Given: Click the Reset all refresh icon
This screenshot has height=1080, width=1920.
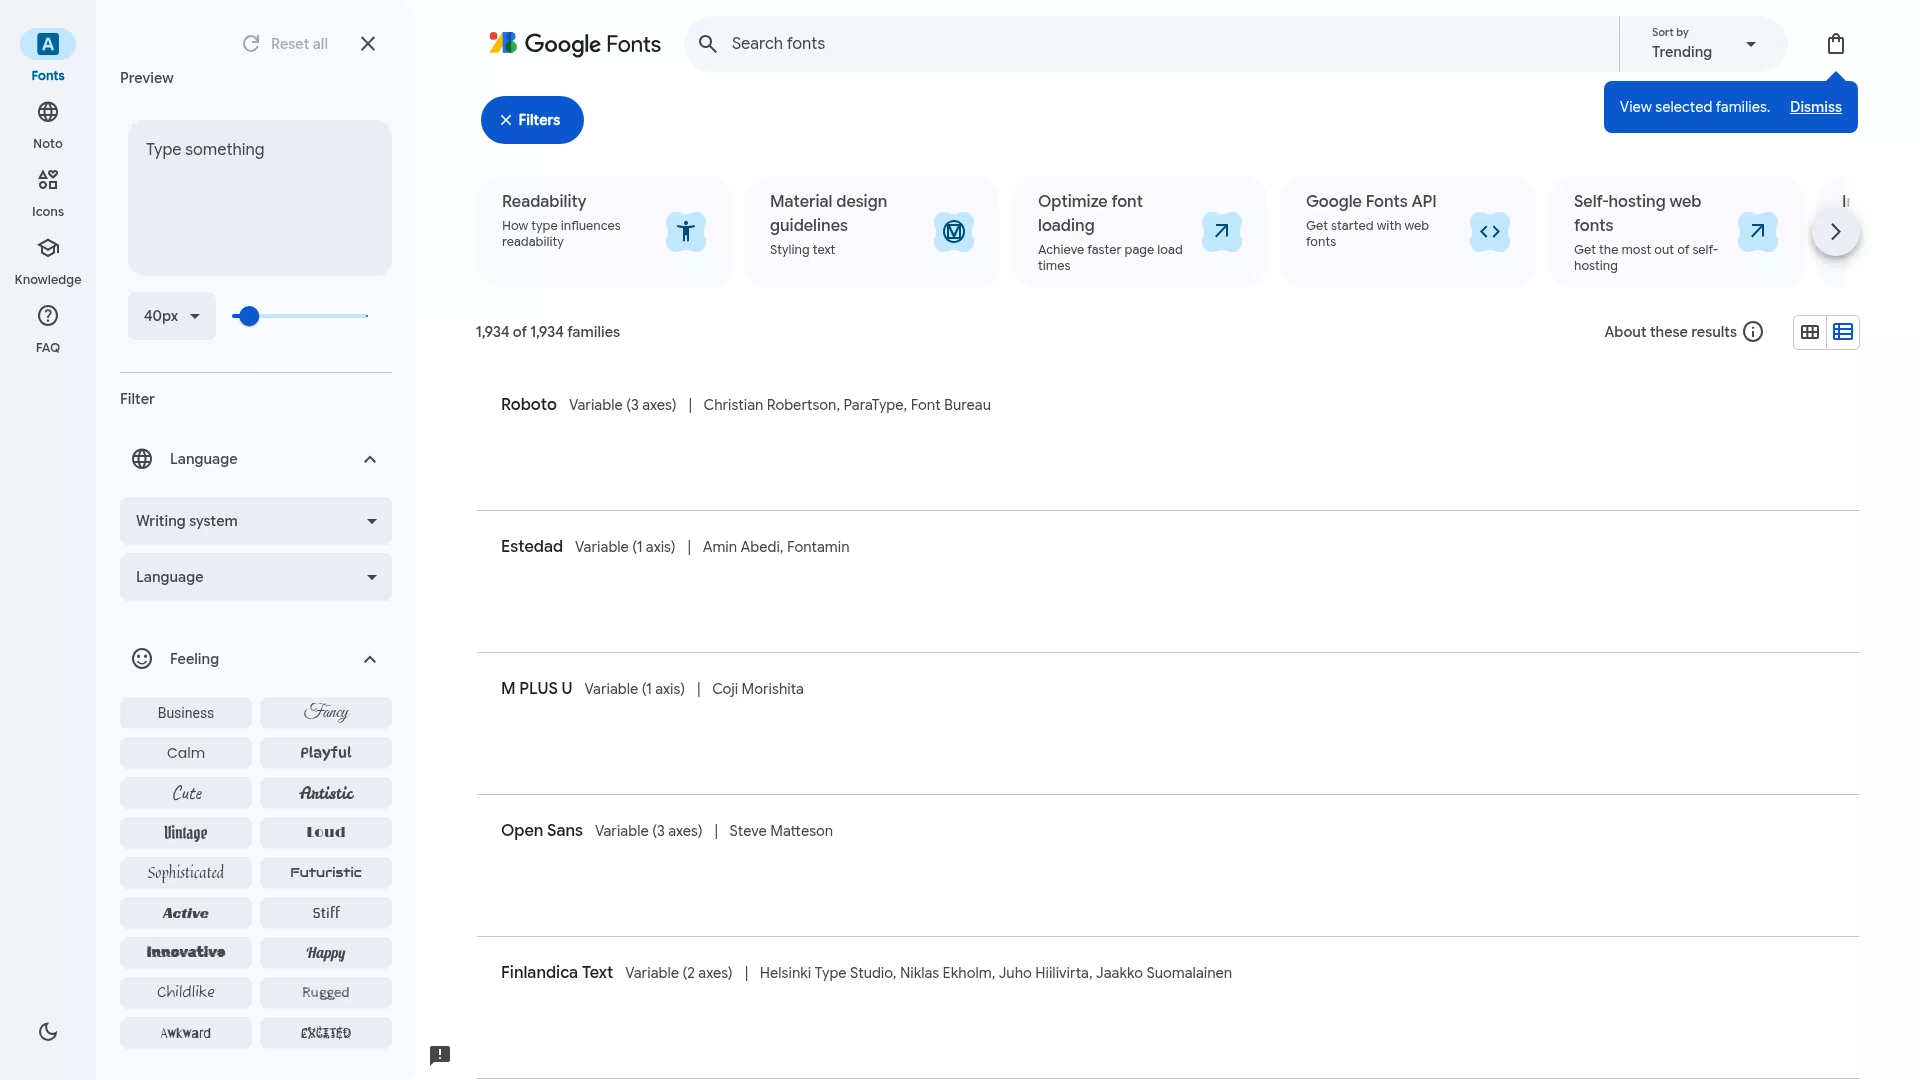Looking at the screenshot, I should click(x=251, y=44).
